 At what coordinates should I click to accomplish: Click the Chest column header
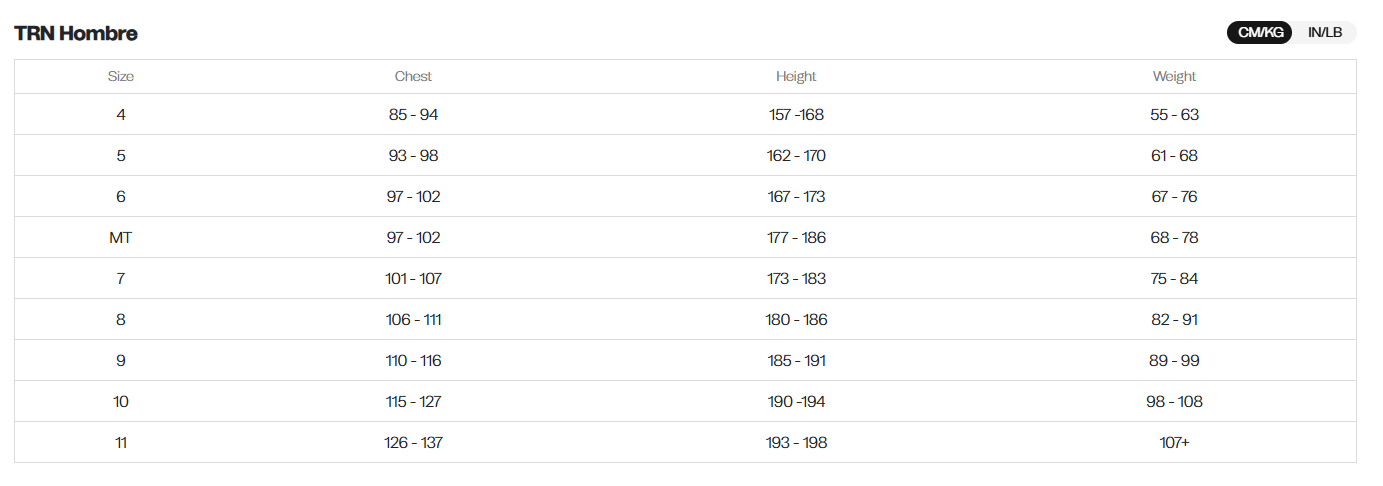point(413,76)
